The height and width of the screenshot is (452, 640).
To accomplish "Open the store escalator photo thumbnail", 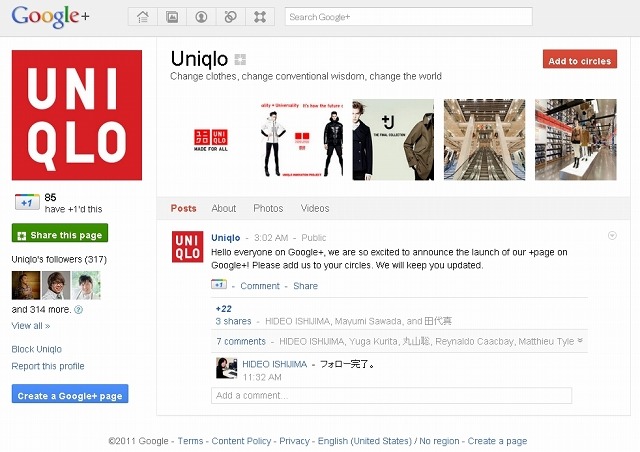I will click(x=484, y=140).
